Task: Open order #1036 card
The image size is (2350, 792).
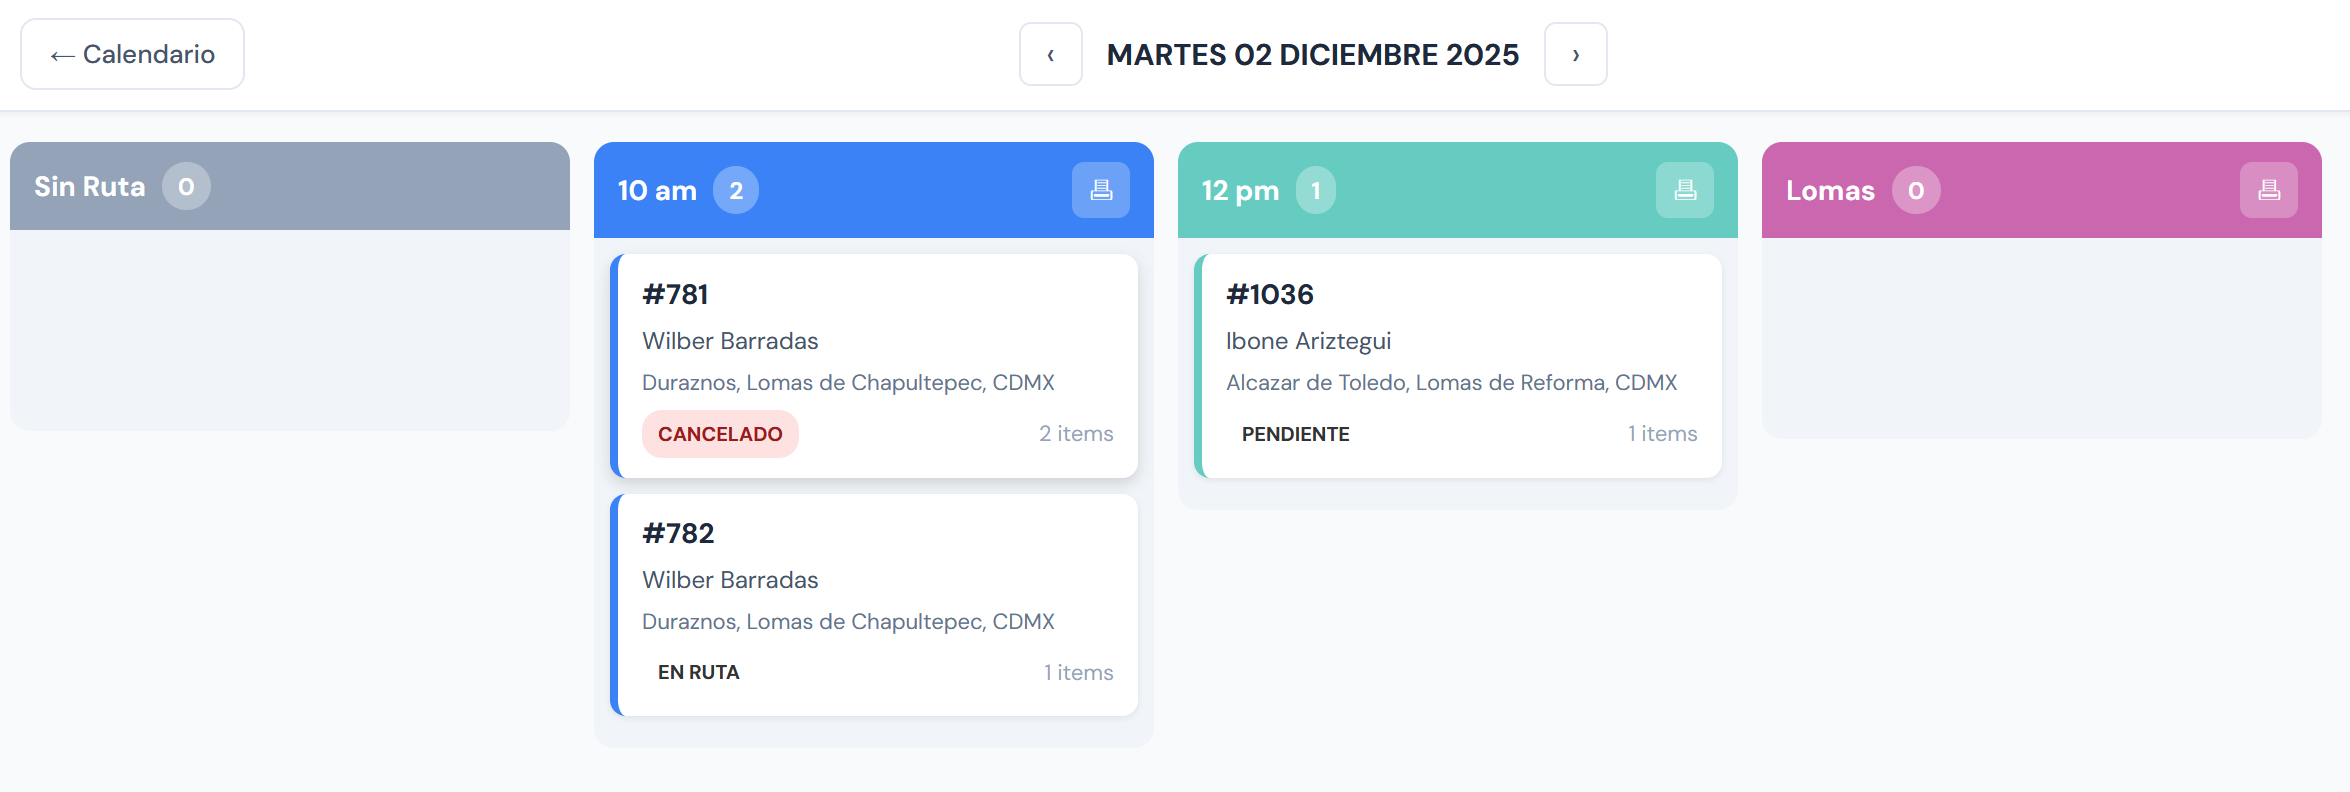Action: 1458,340
